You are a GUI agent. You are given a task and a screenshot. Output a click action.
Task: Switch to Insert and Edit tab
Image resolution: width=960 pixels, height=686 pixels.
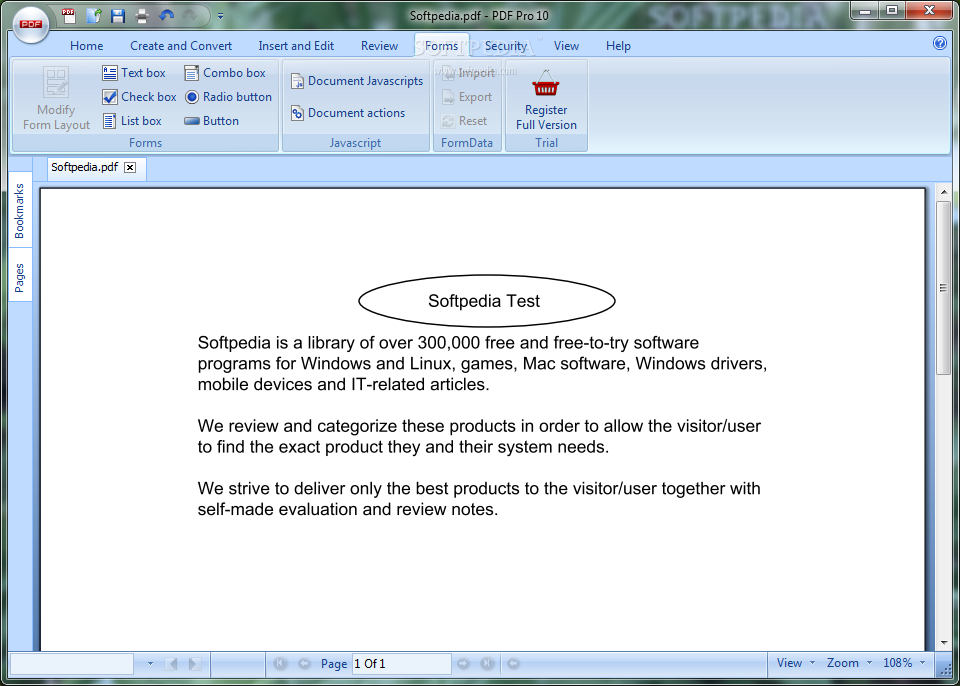pyautogui.click(x=296, y=46)
